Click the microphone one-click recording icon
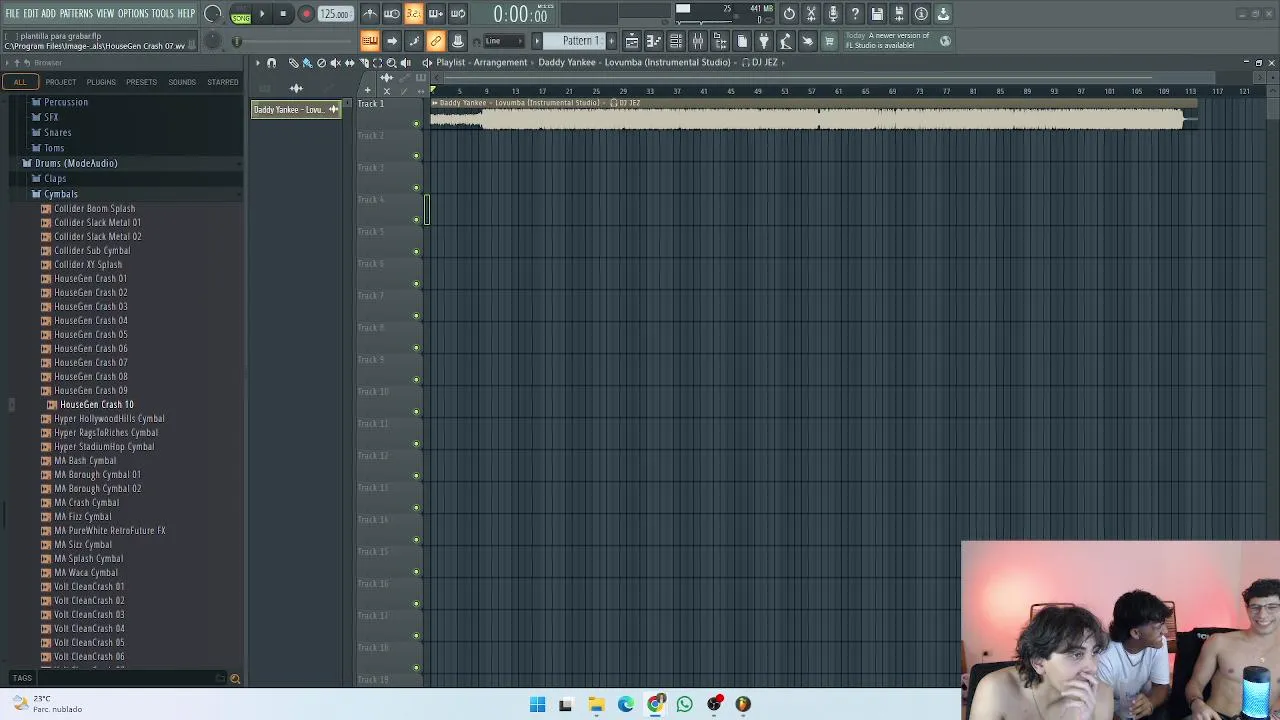Viewport: 1280px width, 720px height. pyautogui.click(x=833, y=14)
